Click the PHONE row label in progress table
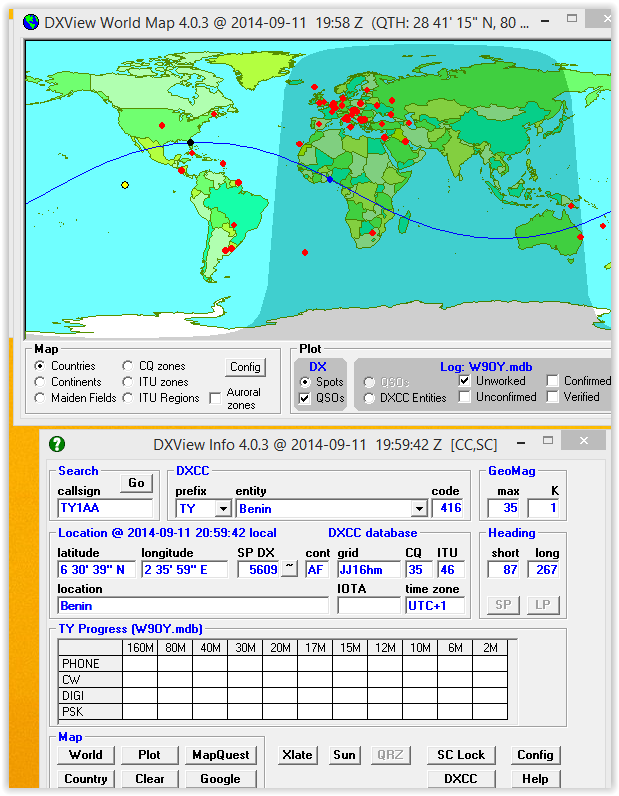 pyautogui.click(x=90, y=664)
